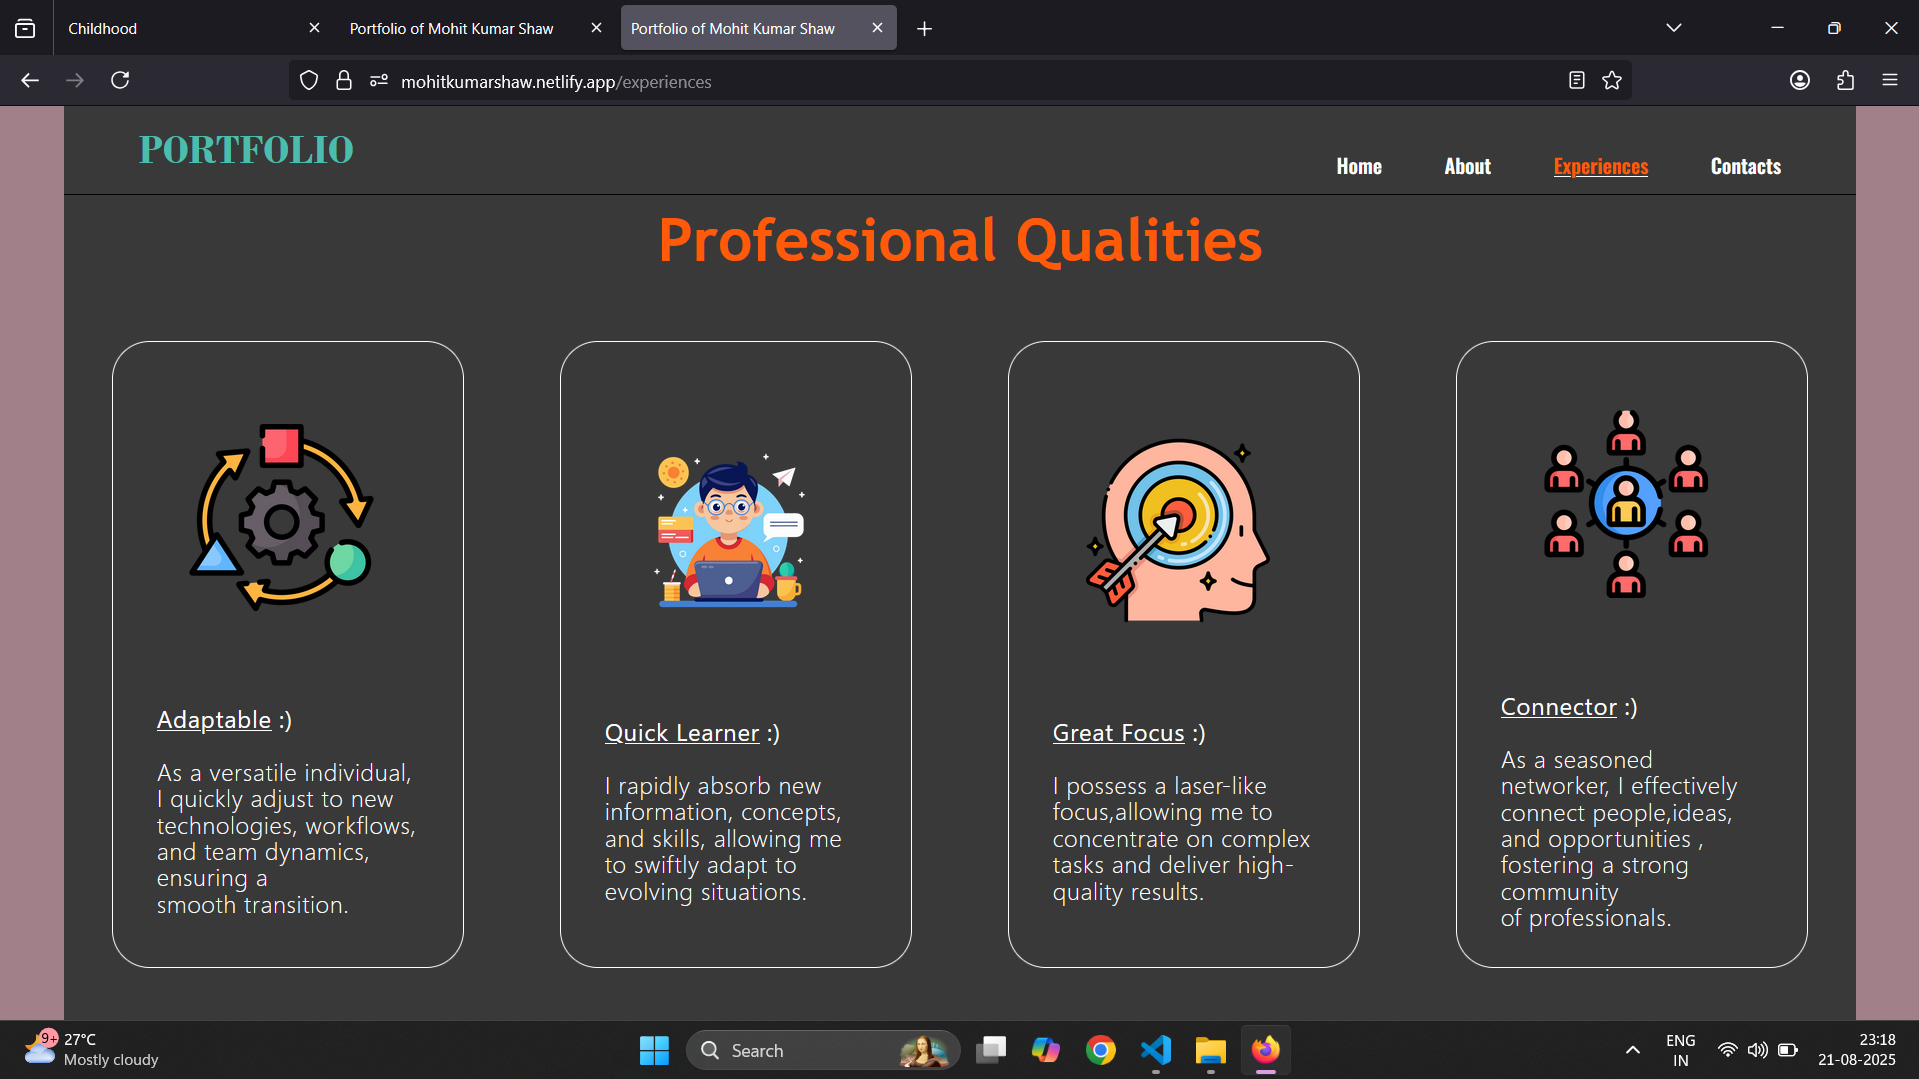1919x1079 pixels.
Task: Click the PORTFOLIO logo
Action: tap(246, 150)
